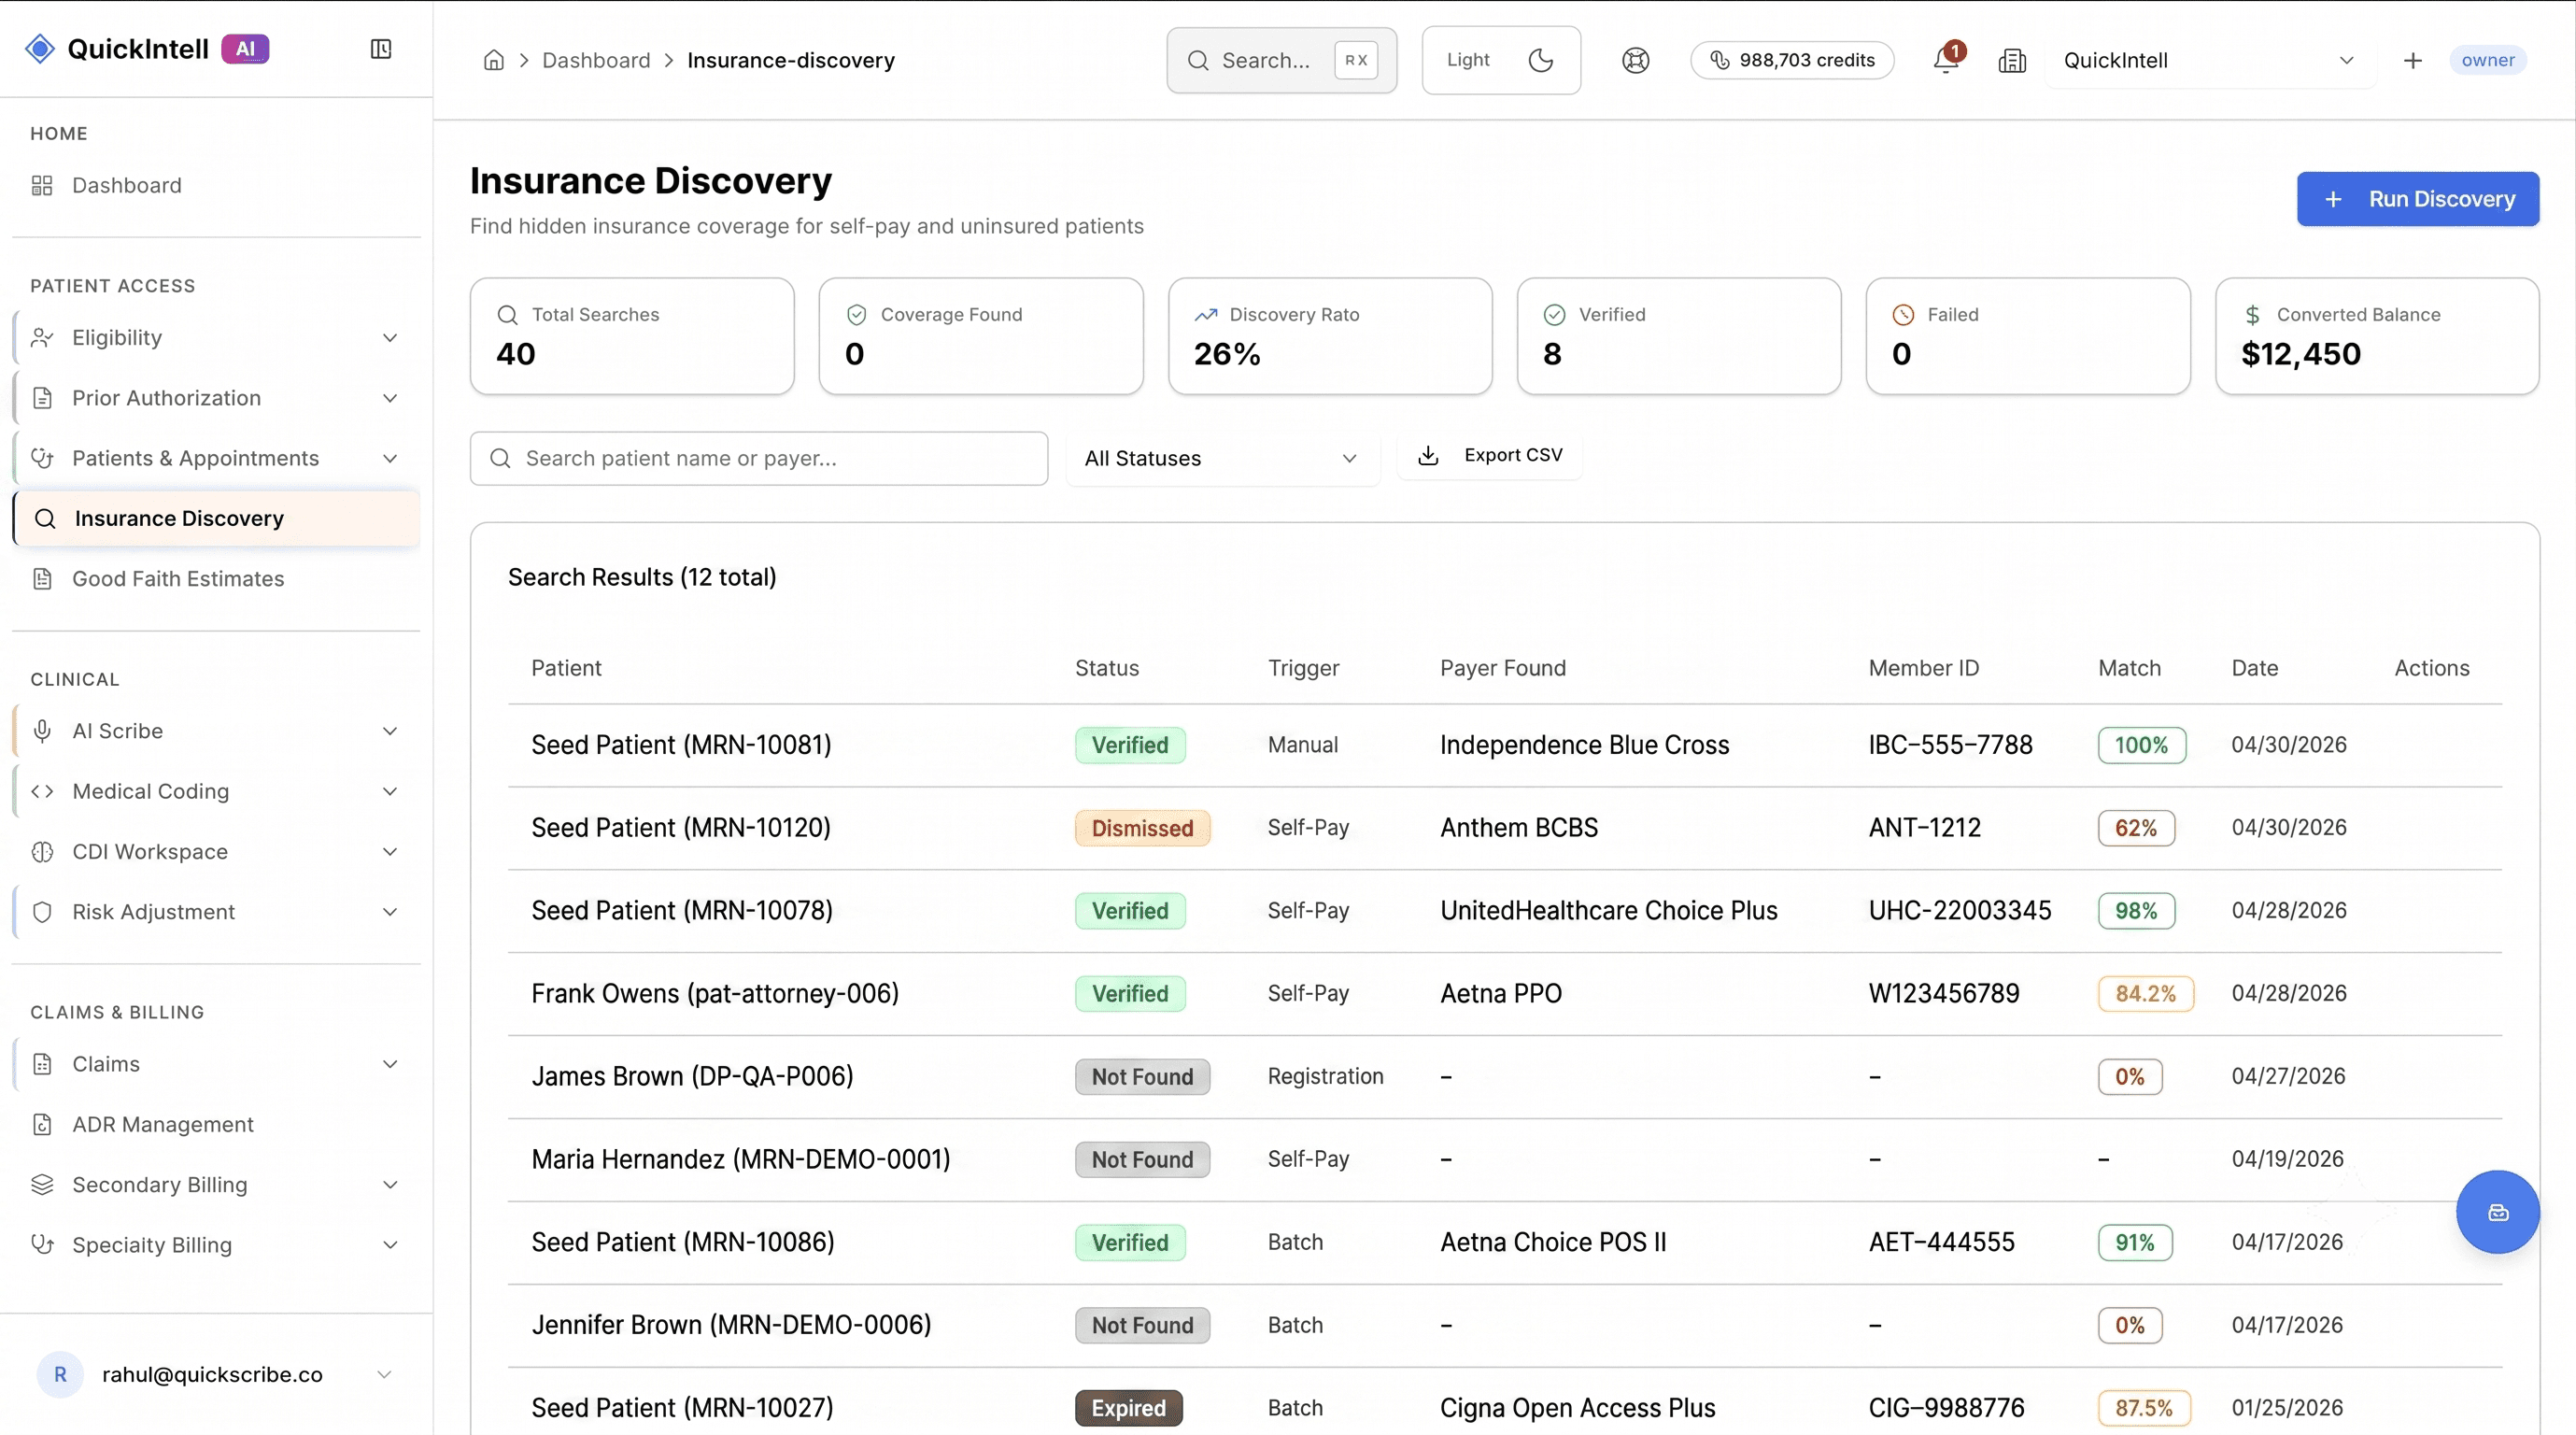Expand the Speciality Billing chevron
This screenshot has height=1435, width=2576.
point(390,1245)
